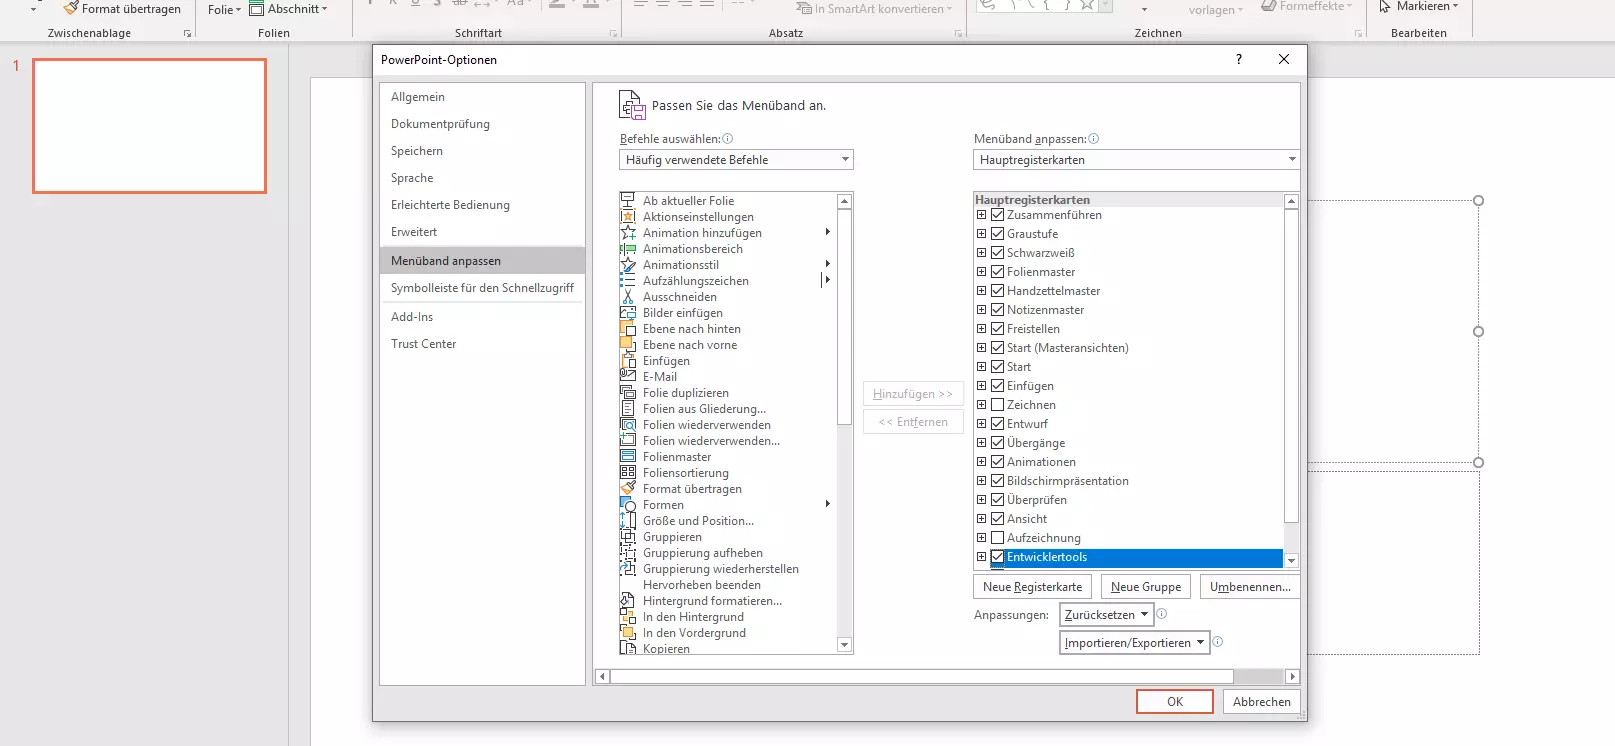Click the tabs list scrollbar down arrow
Screen dimensions: 1615x746
point(1291,561)
